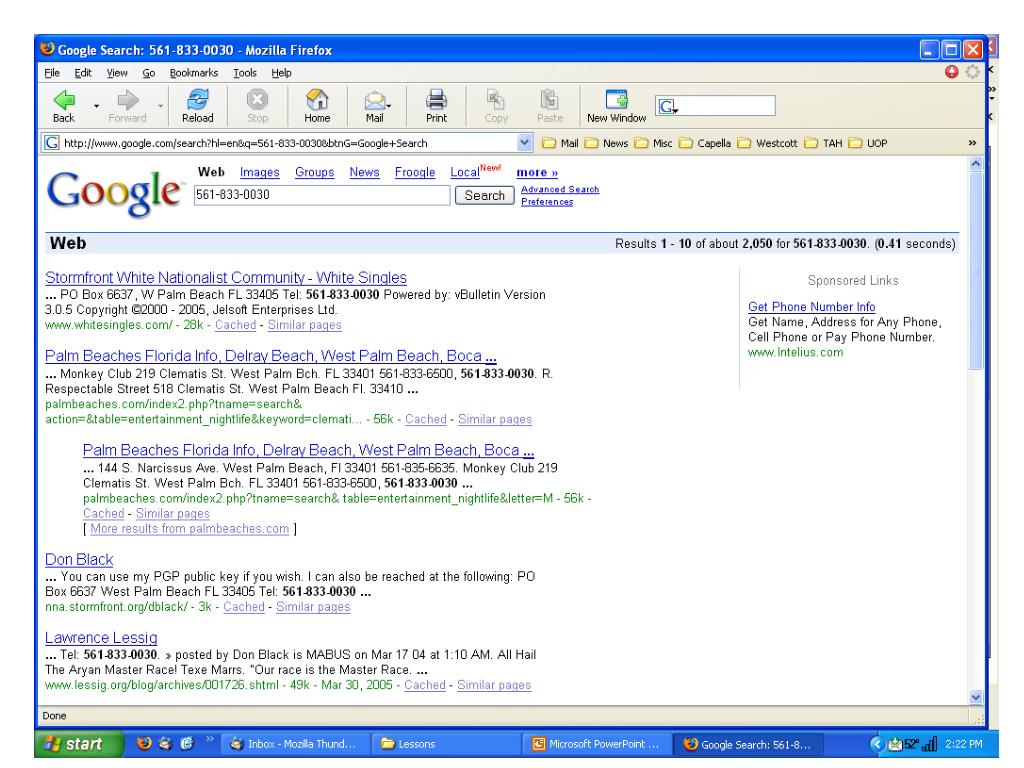Open the File menu
This screenshot has width=1024, height=768.
tap(52, 72)
